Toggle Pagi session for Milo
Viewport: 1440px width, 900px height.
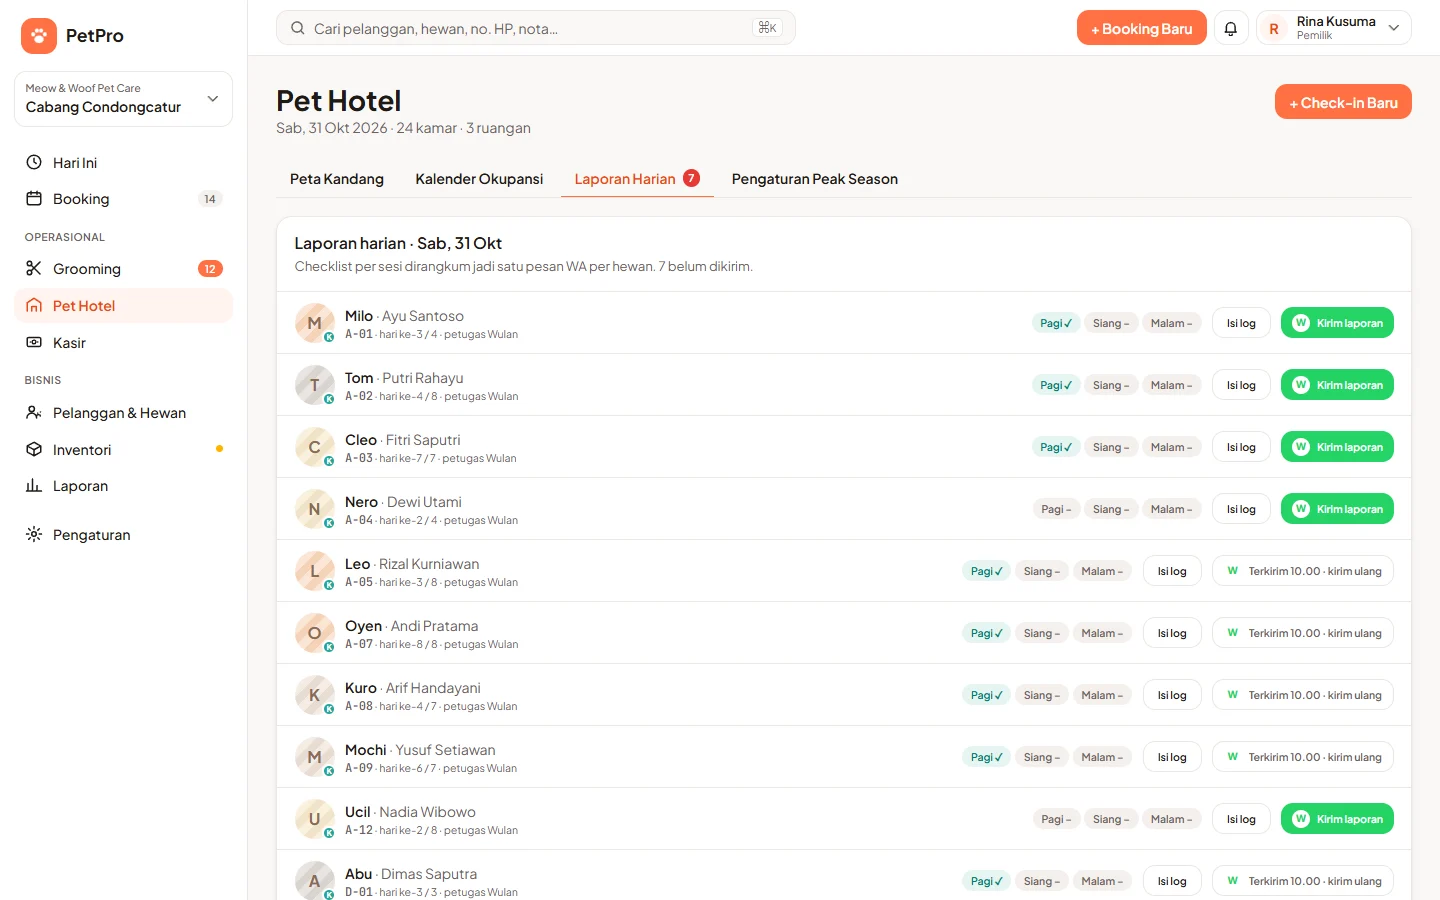(1056, 323)
